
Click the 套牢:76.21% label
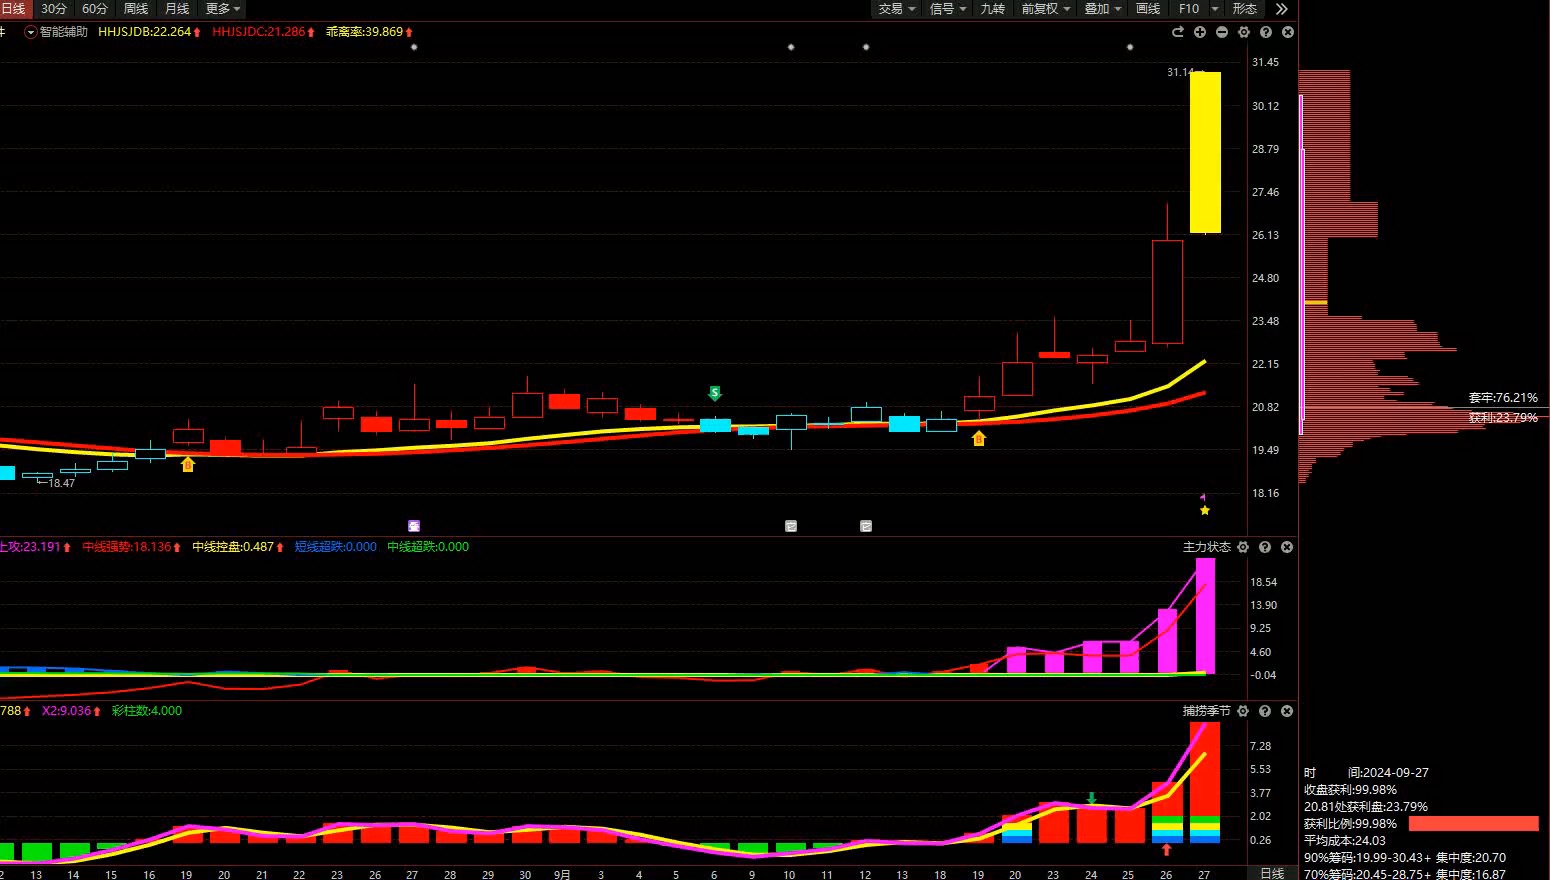[1503, 398]
